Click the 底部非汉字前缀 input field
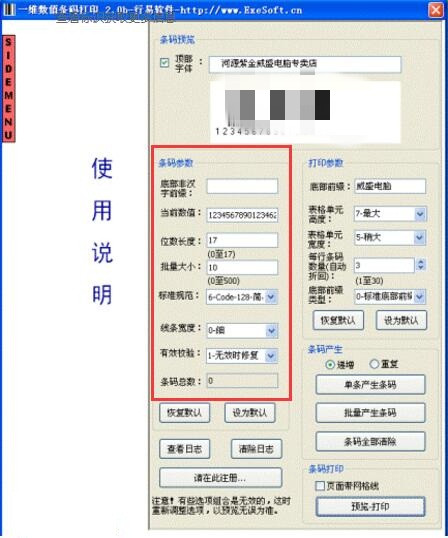This screenshot has width=448, height=538. [242, 187]
